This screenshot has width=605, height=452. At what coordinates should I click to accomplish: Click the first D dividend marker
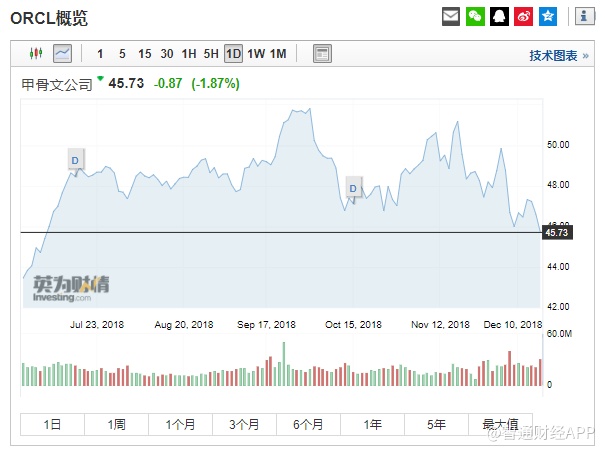point(75,159)
